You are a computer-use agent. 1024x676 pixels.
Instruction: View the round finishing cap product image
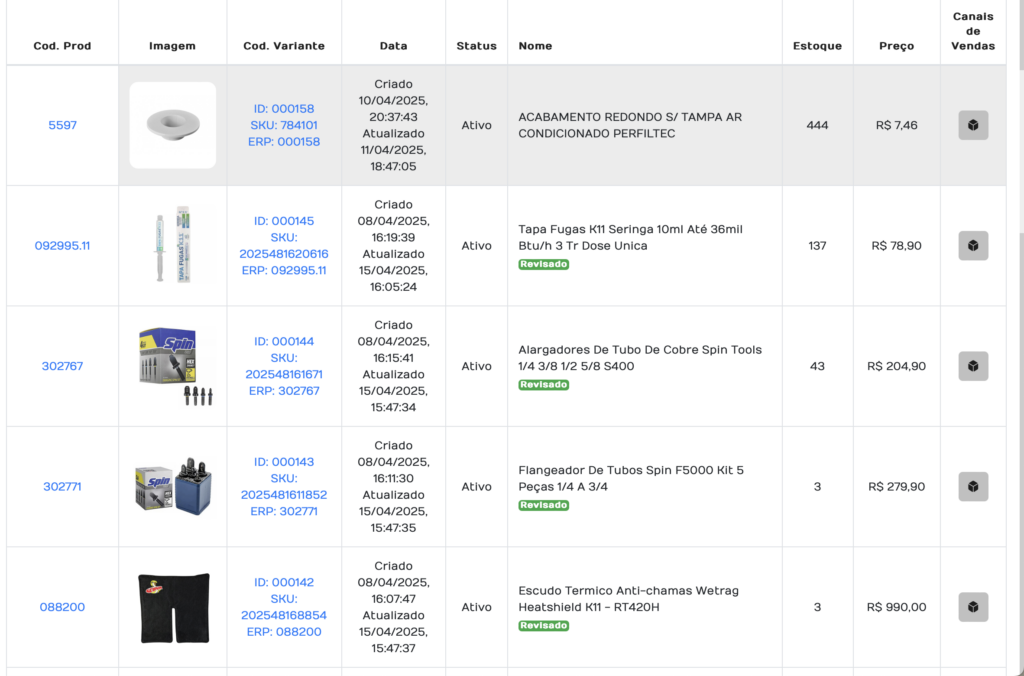tap(173, 125)
